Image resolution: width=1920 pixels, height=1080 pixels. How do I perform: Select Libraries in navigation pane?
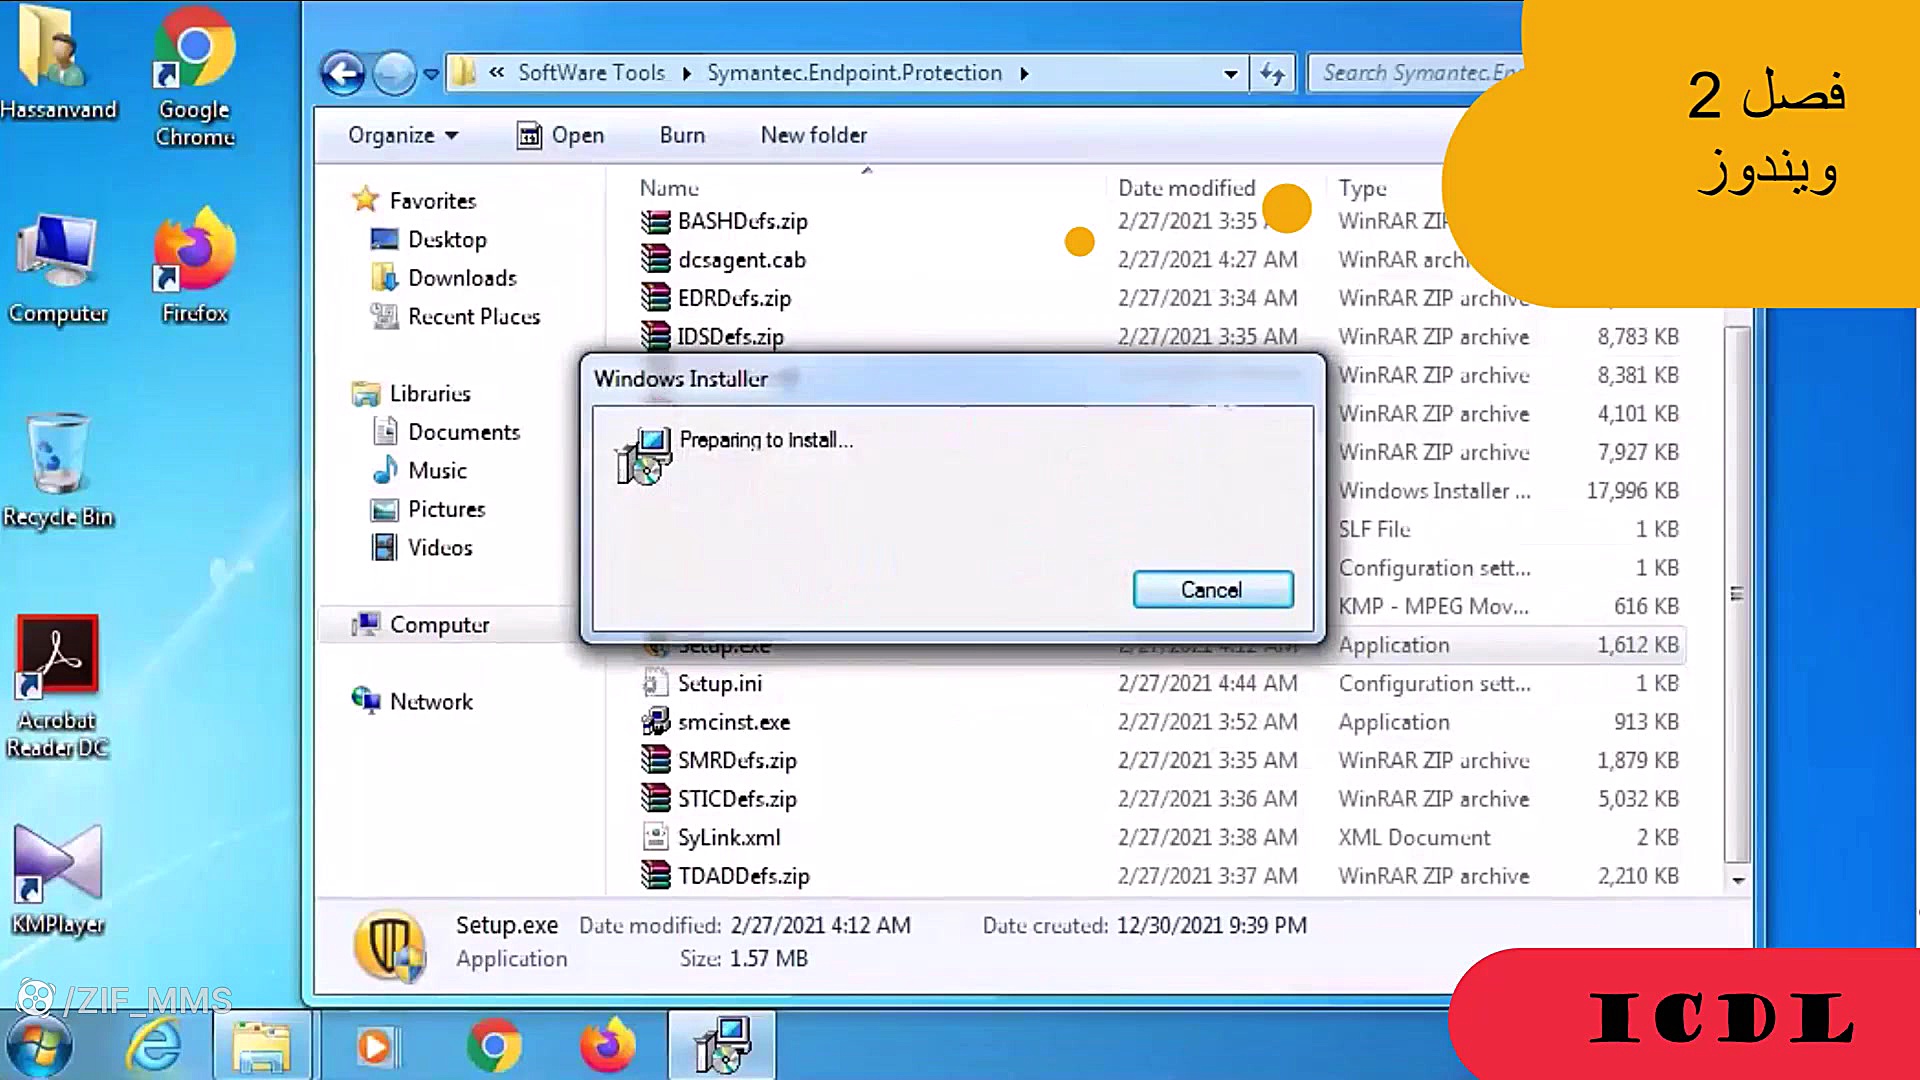tap(430, 393)
